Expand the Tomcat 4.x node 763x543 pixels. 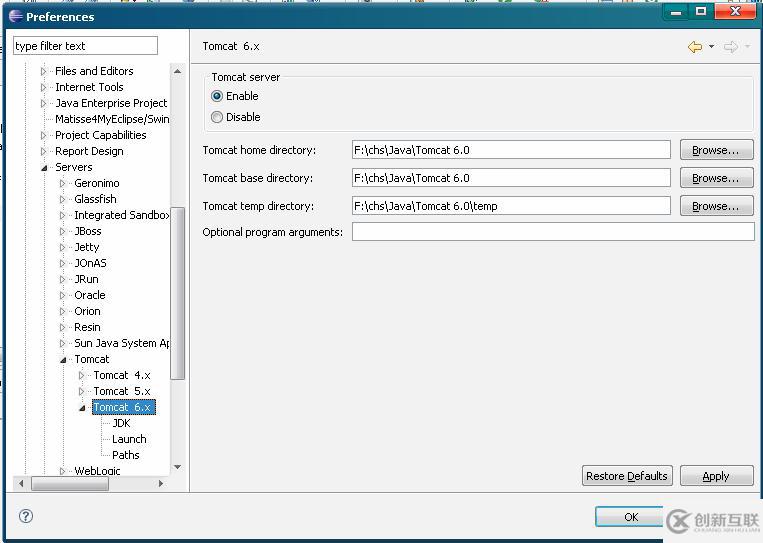(81, 376)
